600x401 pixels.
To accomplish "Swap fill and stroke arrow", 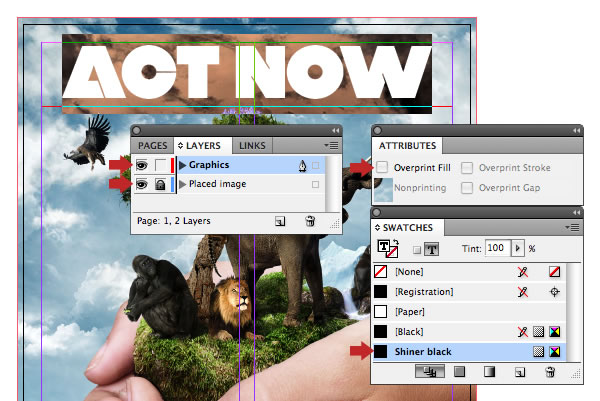I will coord(396,242).
